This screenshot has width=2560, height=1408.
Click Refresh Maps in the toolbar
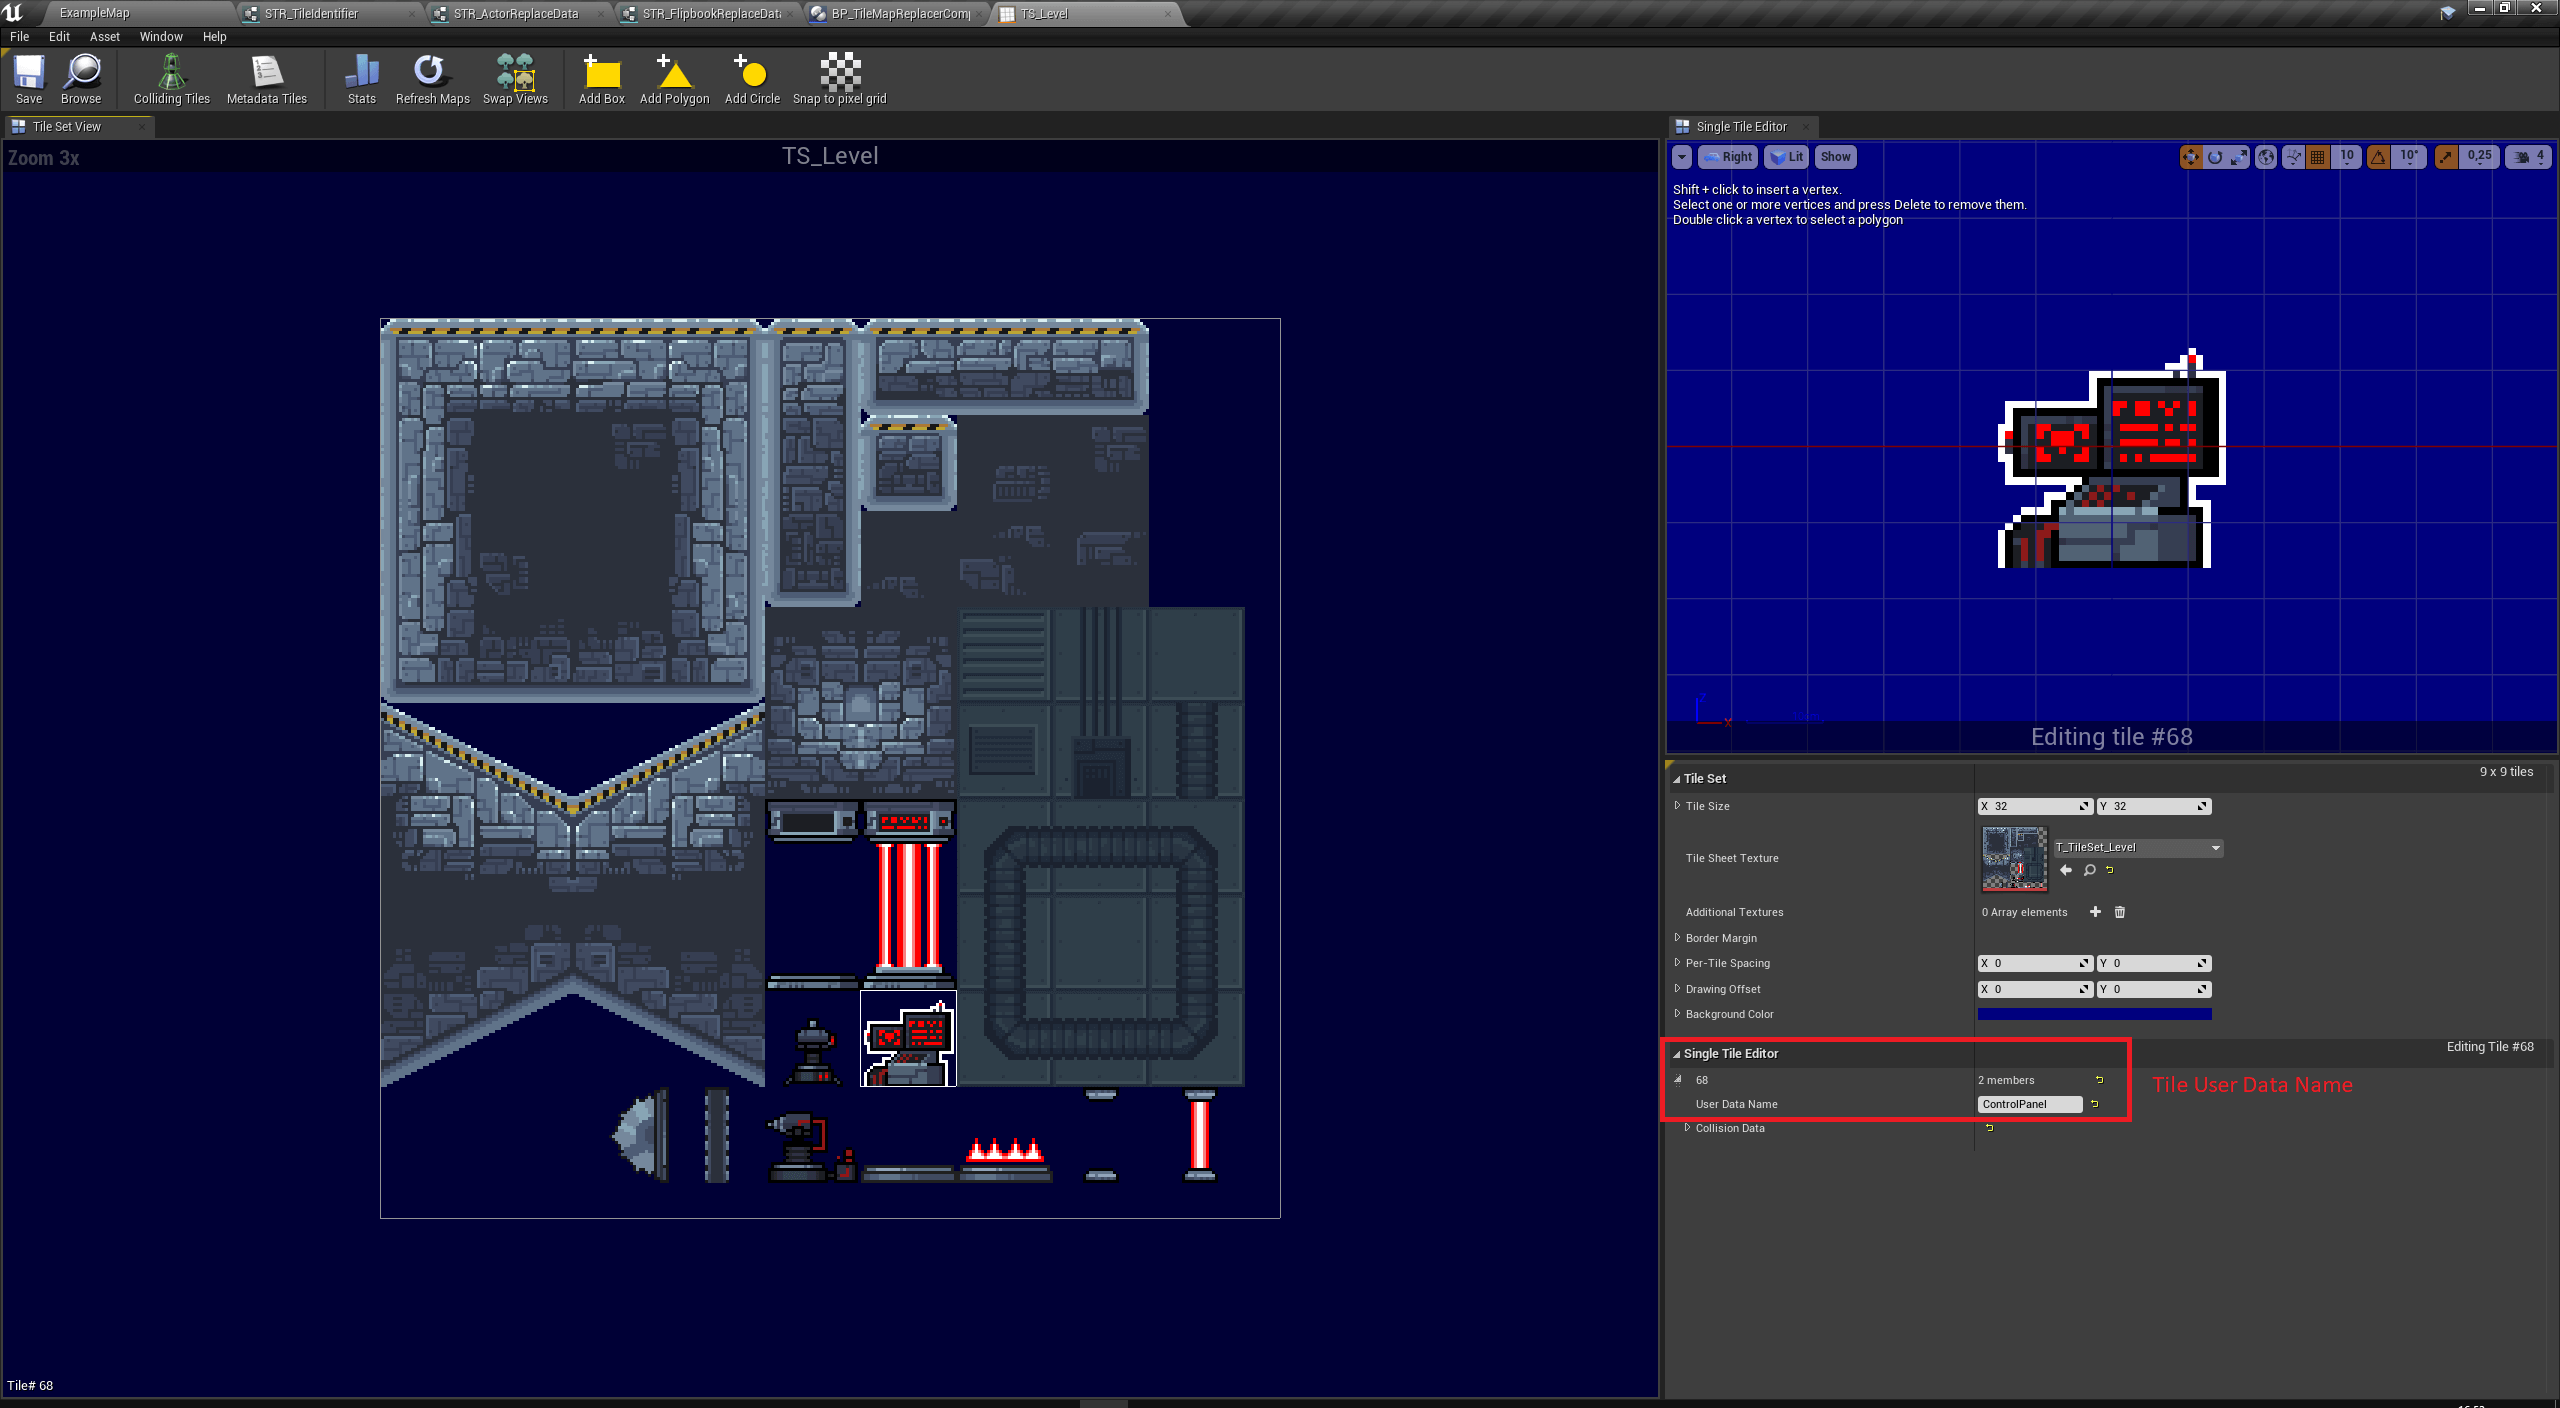click(432, 79)
